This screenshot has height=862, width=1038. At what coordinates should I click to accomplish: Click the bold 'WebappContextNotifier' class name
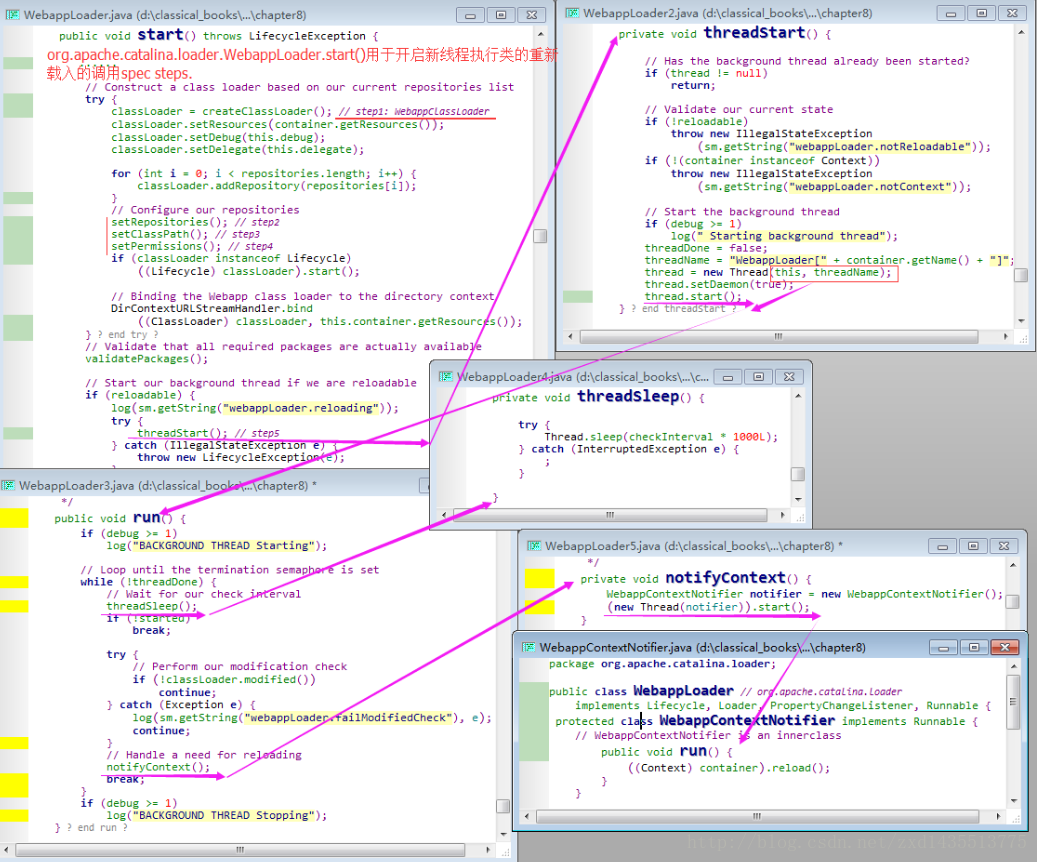pos(747,720)
